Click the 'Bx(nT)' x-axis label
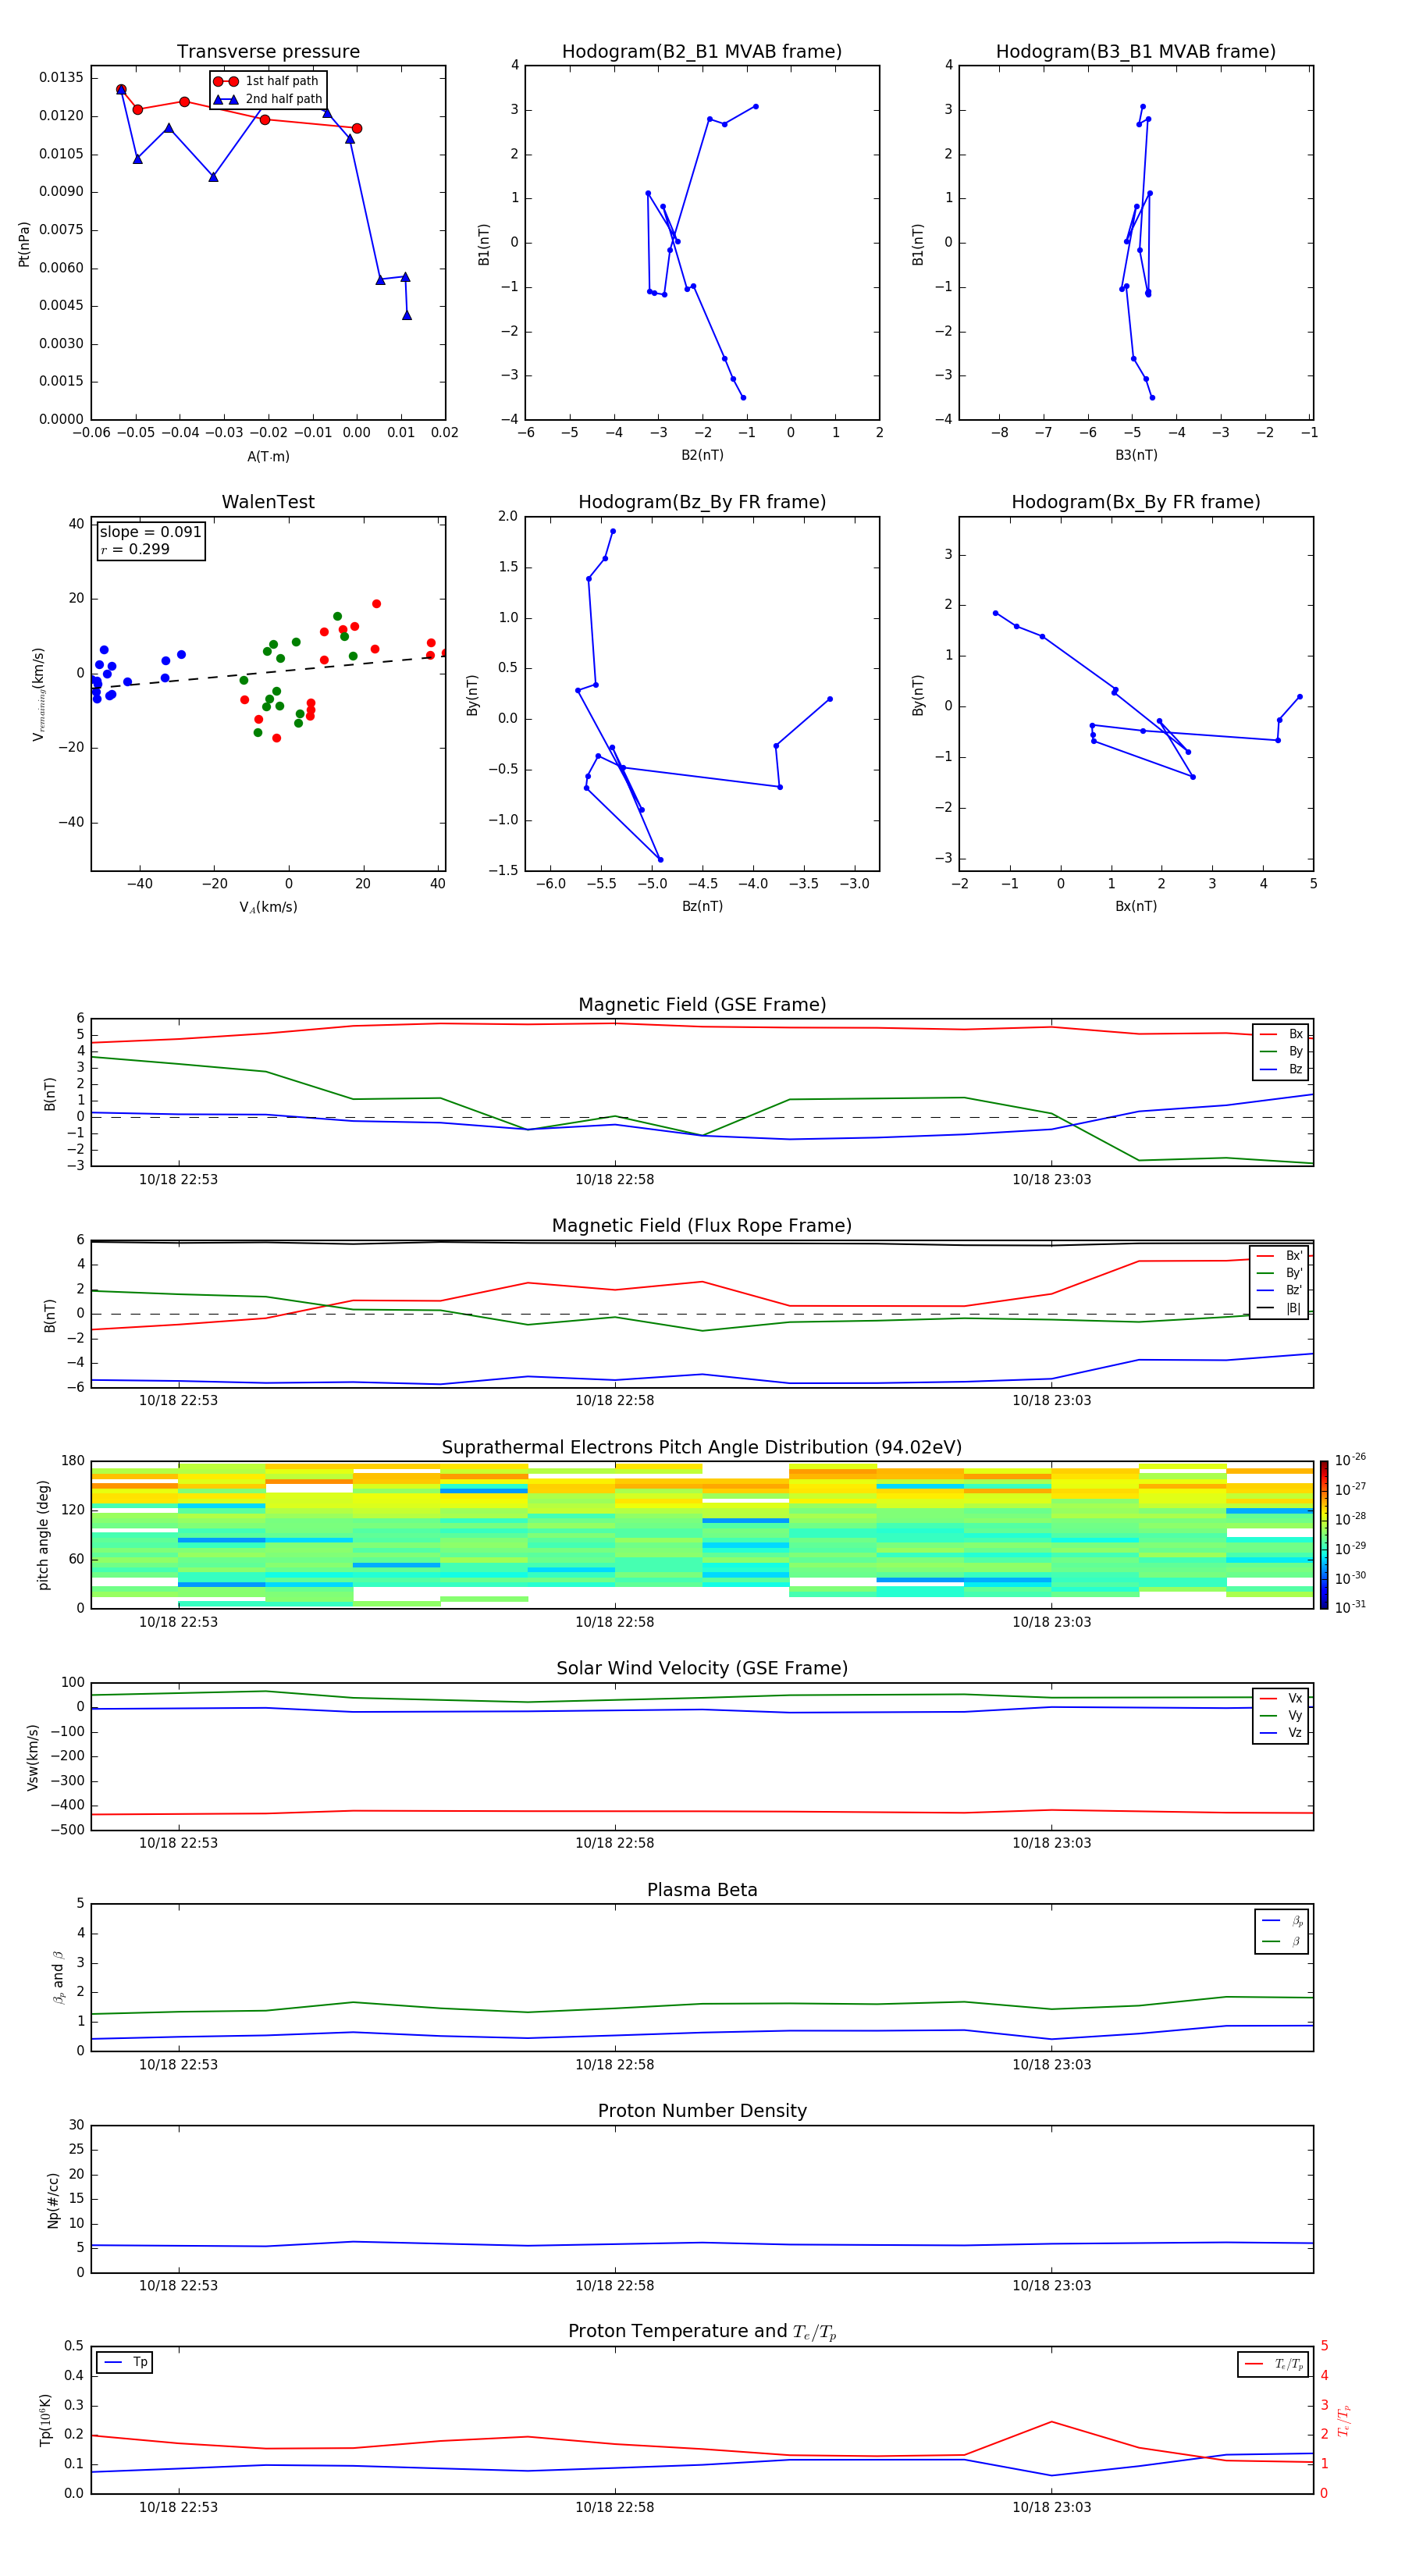 tap(1136, 906)
